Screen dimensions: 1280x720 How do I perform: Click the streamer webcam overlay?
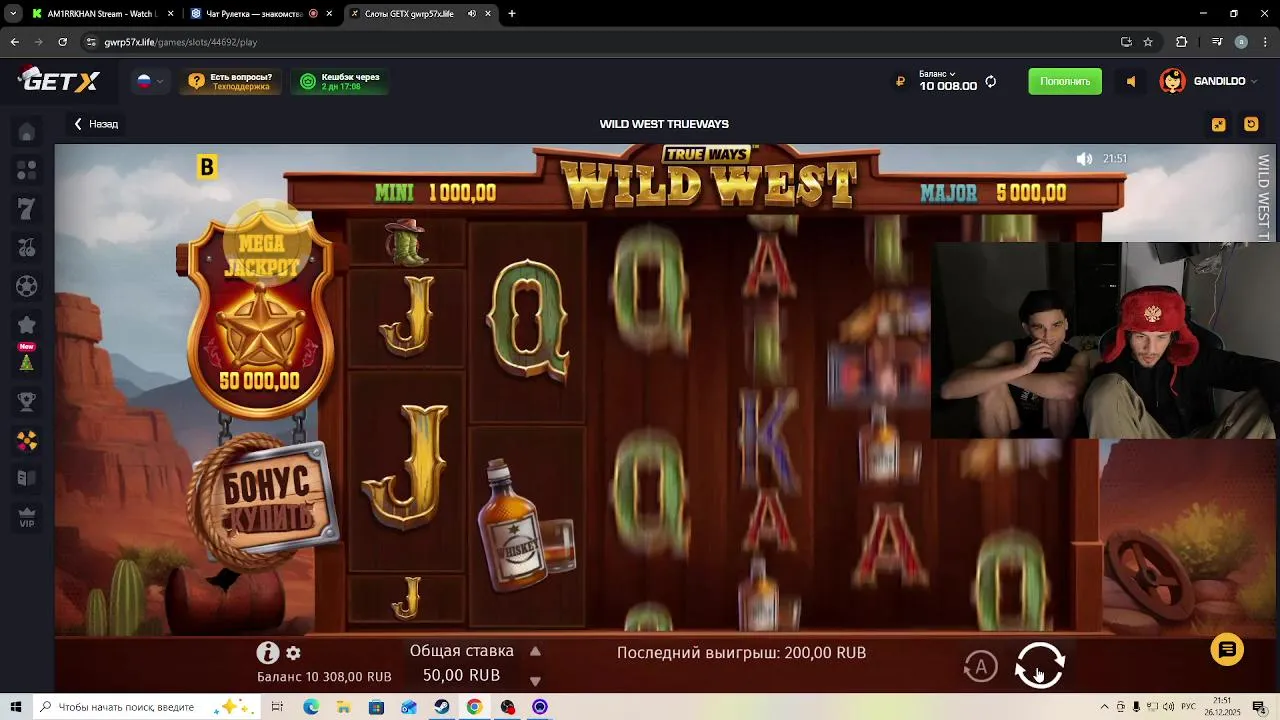click(1105, 340)
